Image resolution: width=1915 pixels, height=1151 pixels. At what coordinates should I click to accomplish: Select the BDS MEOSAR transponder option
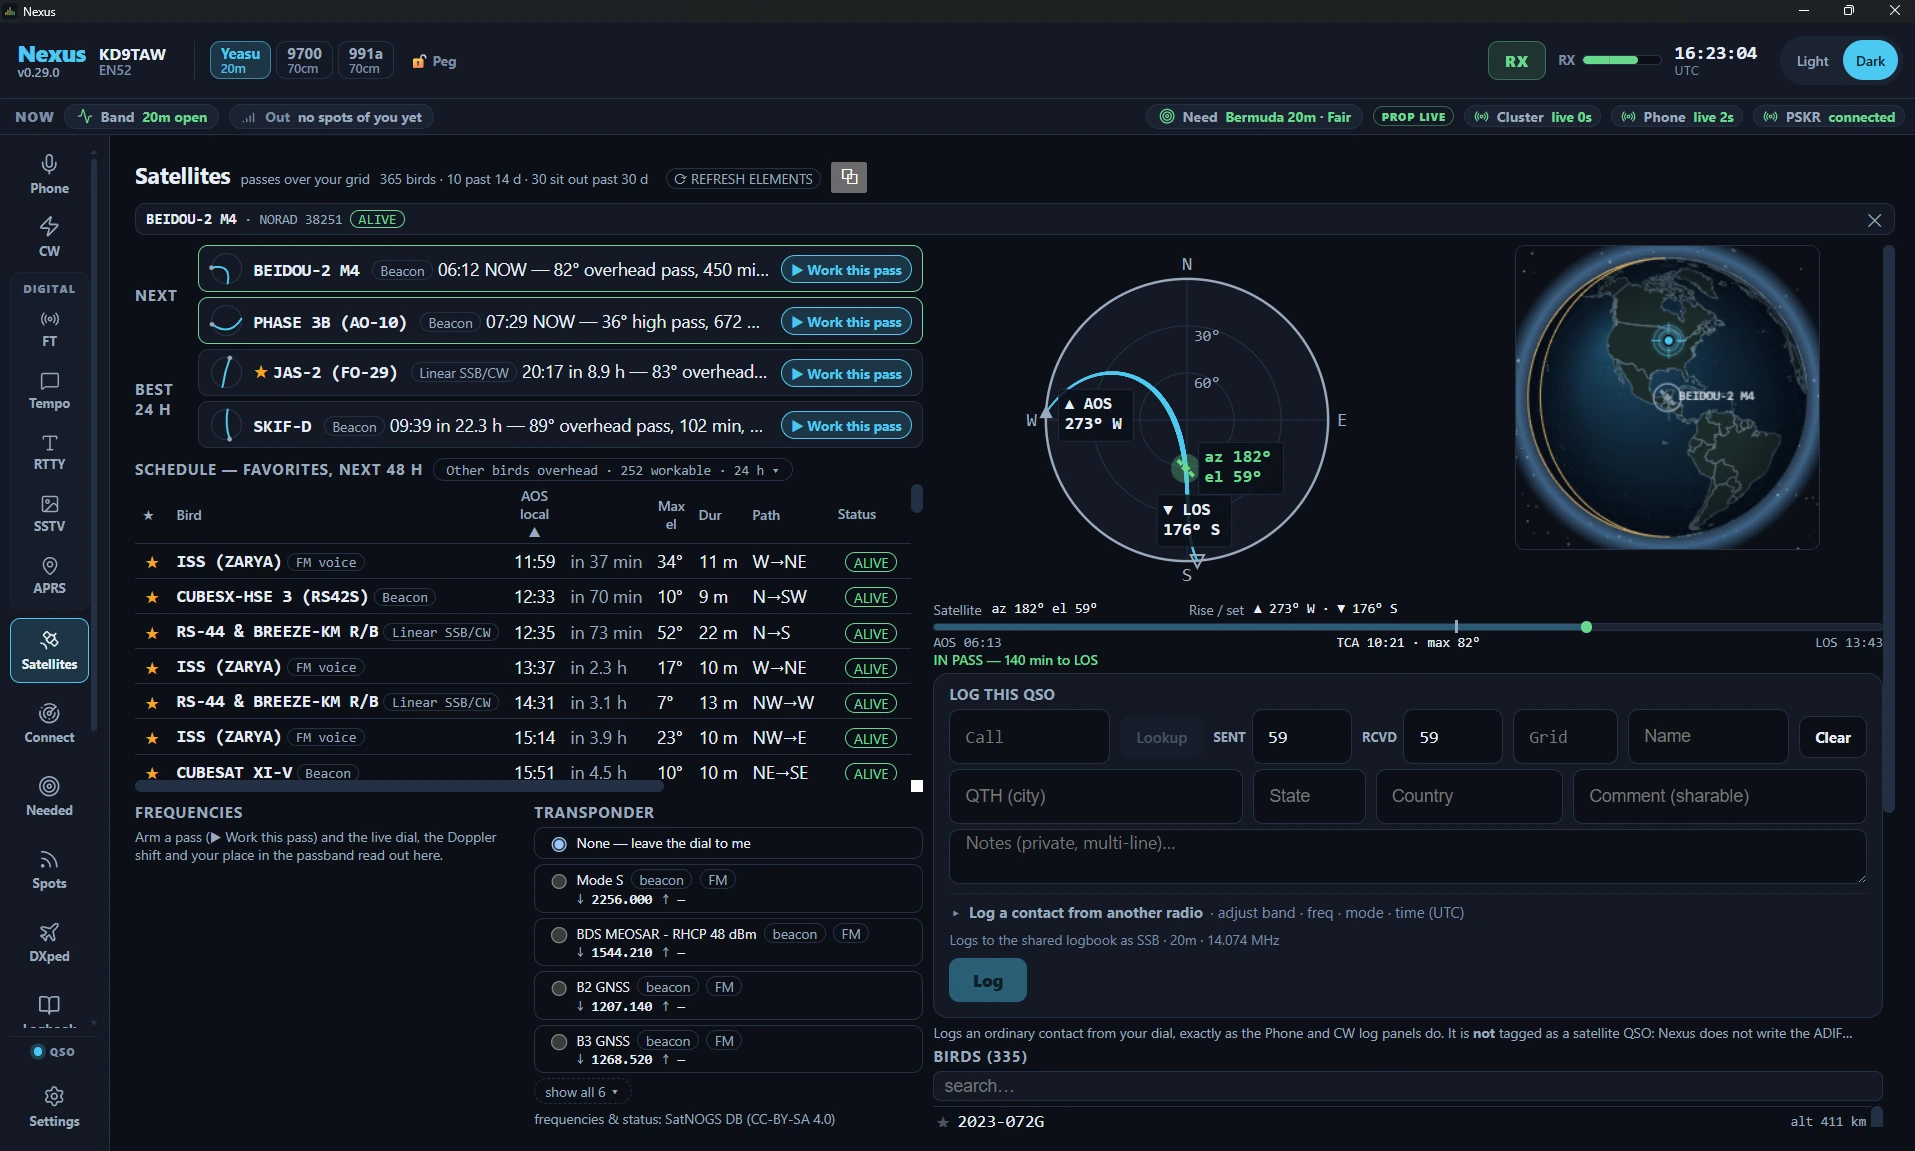[728, 943]
